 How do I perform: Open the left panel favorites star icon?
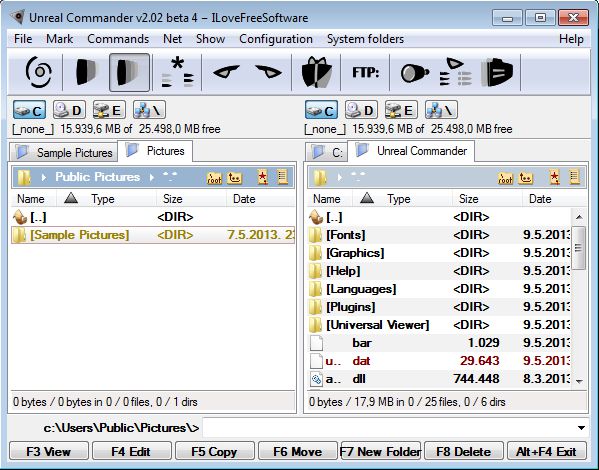coord(262,177)
